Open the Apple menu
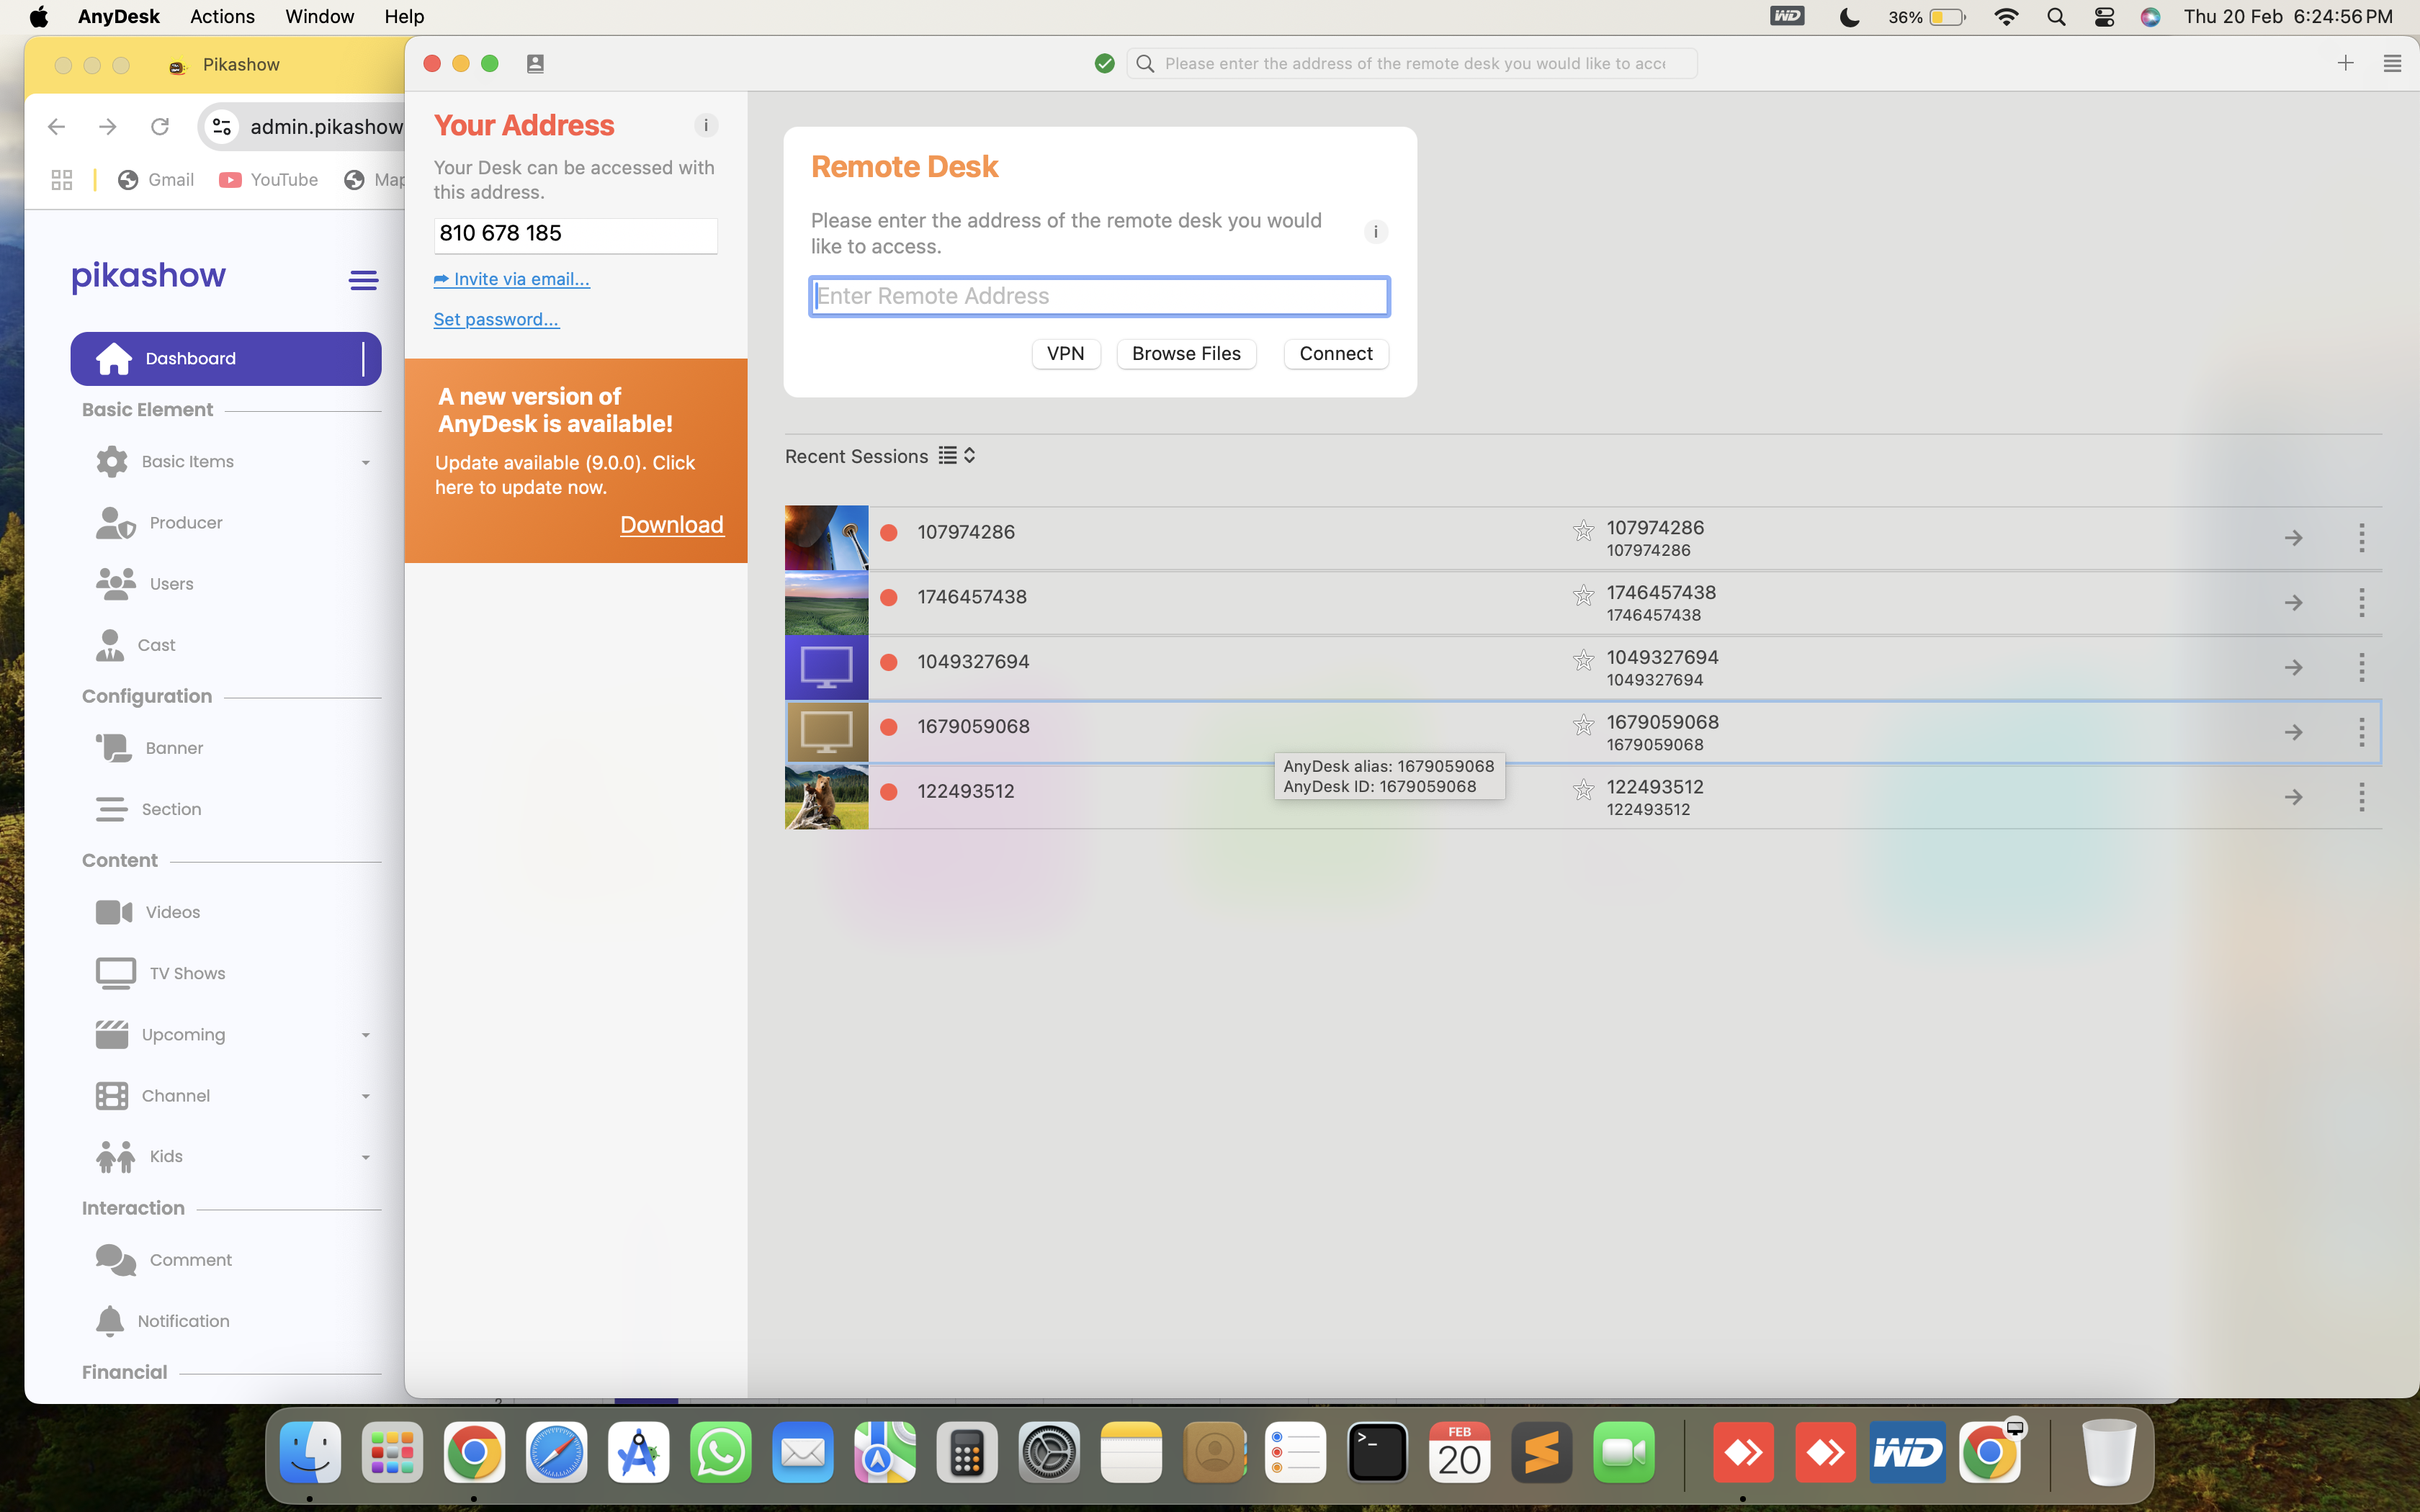This screenshot has height=1512, width=2420. pos(38,16)
